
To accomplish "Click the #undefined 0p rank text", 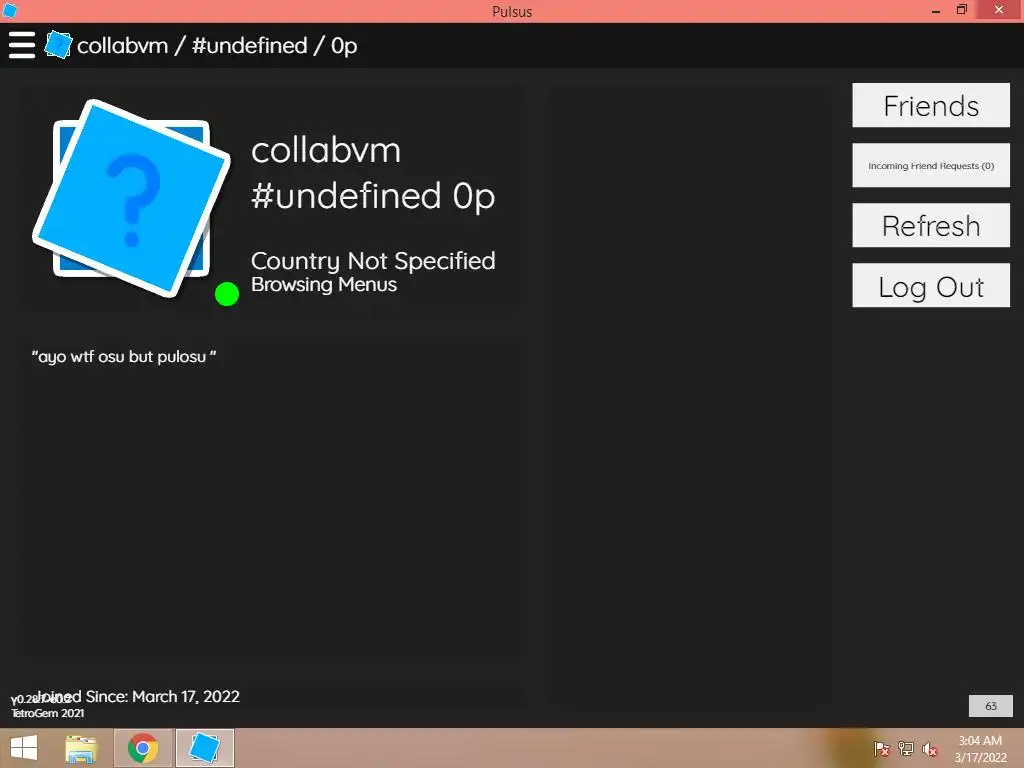I will (x=373, y=196).
